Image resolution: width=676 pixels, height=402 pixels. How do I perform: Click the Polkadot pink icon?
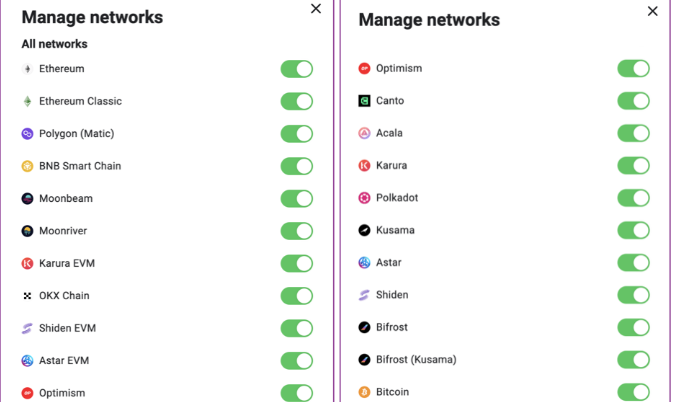pyautogui.click(x=364, y=198)
